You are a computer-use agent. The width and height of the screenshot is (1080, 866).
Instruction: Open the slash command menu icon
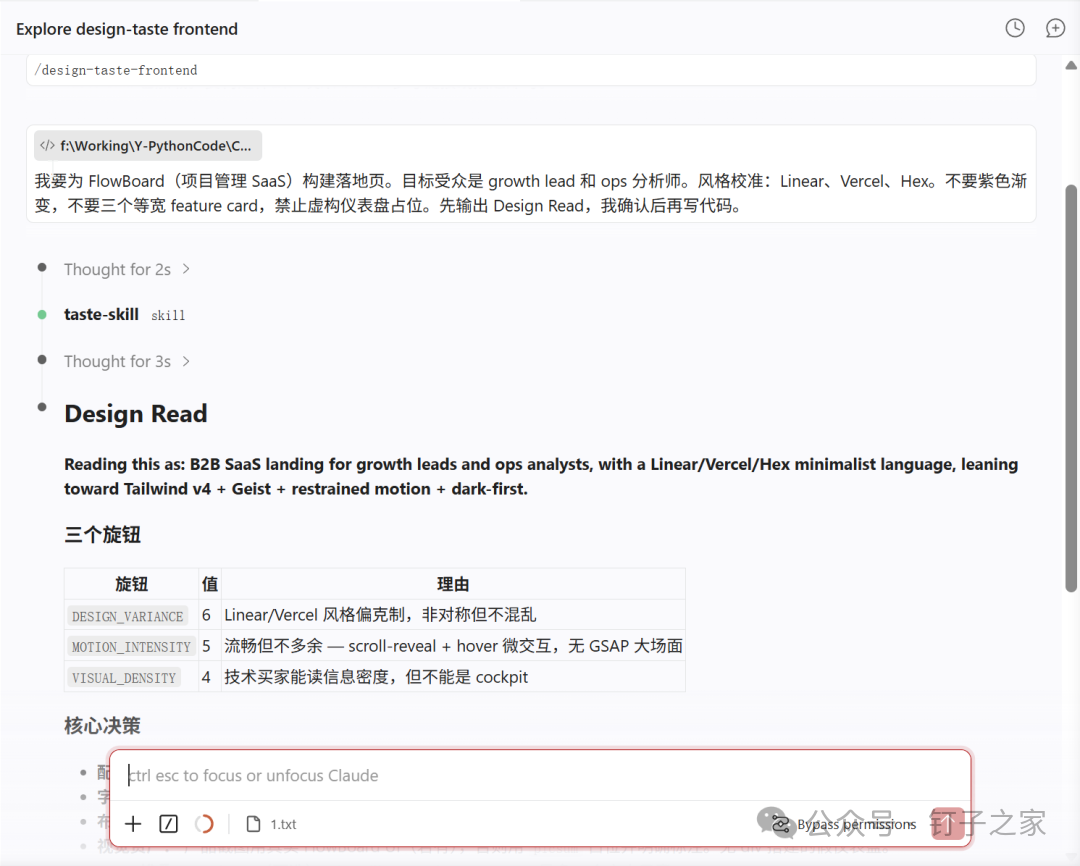click(x=168, y=823)
